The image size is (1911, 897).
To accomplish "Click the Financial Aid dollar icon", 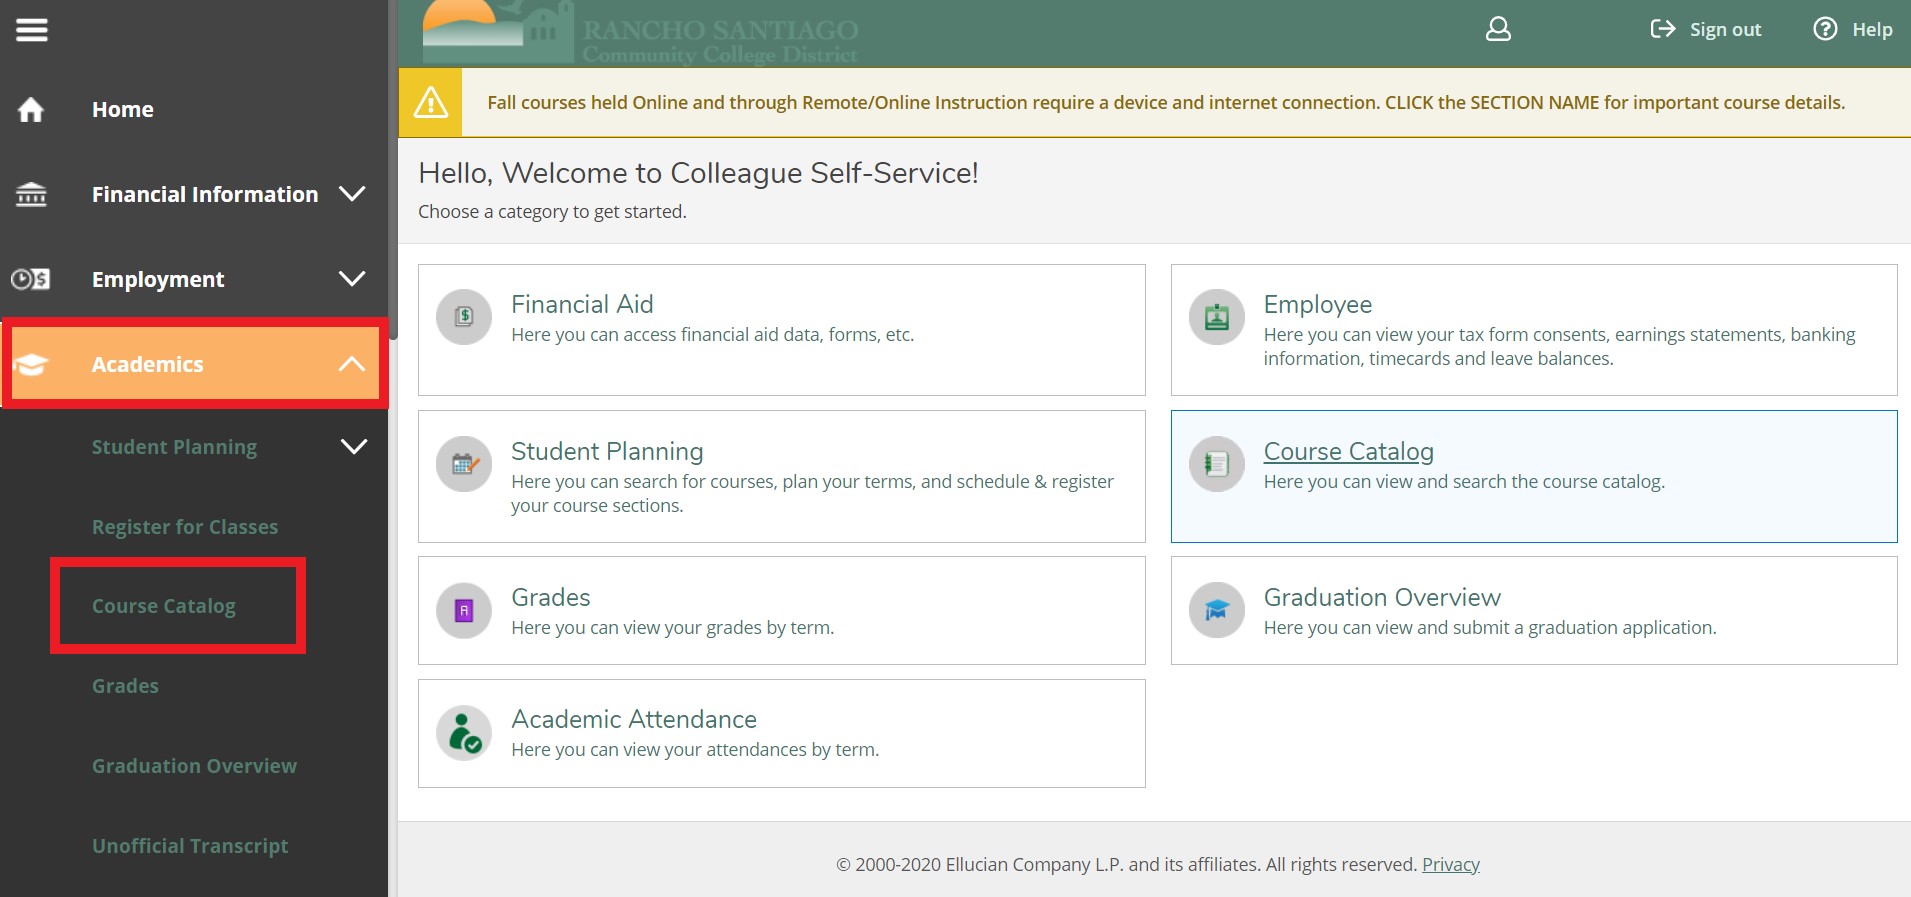I will click(x=464, y=317).
